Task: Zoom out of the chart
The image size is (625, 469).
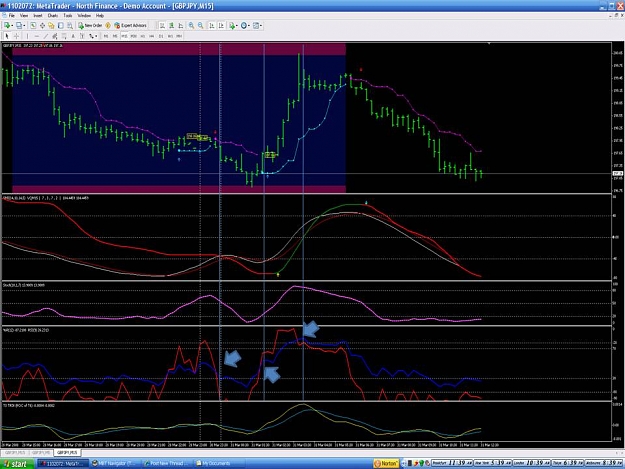Action: [x=200, y=26]
